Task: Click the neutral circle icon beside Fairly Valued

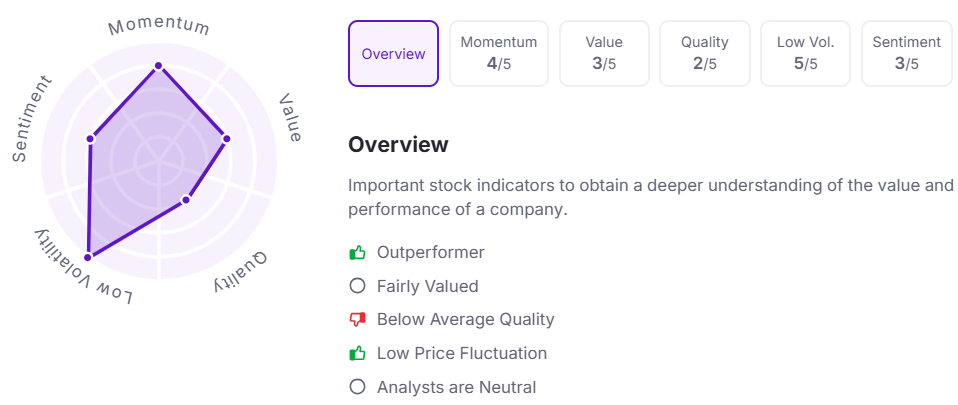Action: [357, 286]
